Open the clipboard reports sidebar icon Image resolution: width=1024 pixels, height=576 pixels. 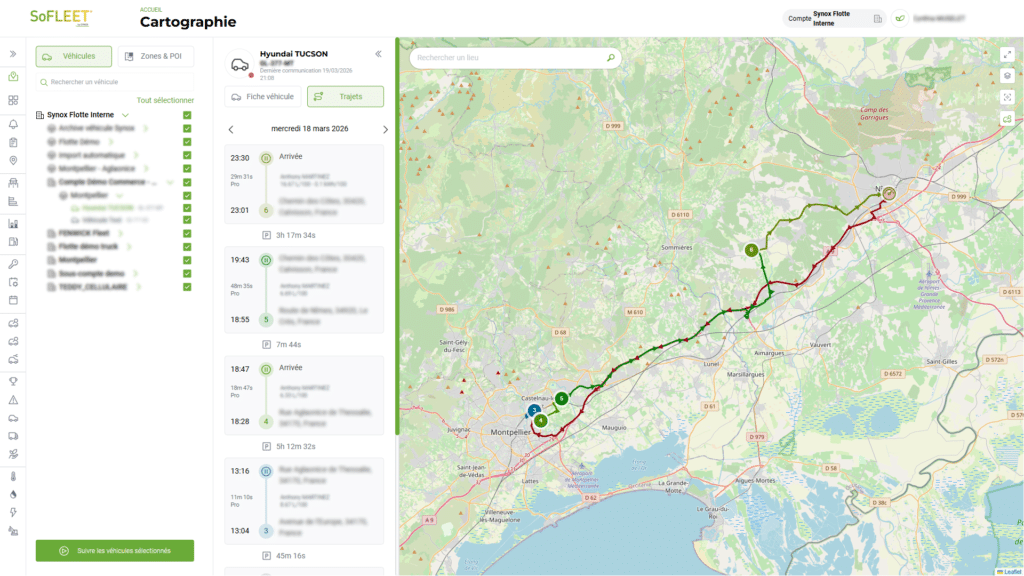13,142
